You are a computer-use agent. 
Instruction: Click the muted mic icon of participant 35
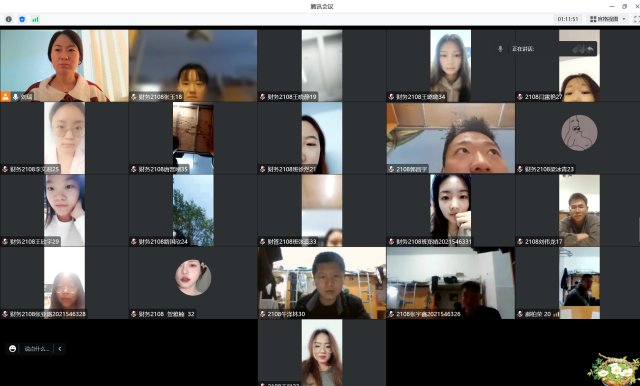tap(133, 169)
